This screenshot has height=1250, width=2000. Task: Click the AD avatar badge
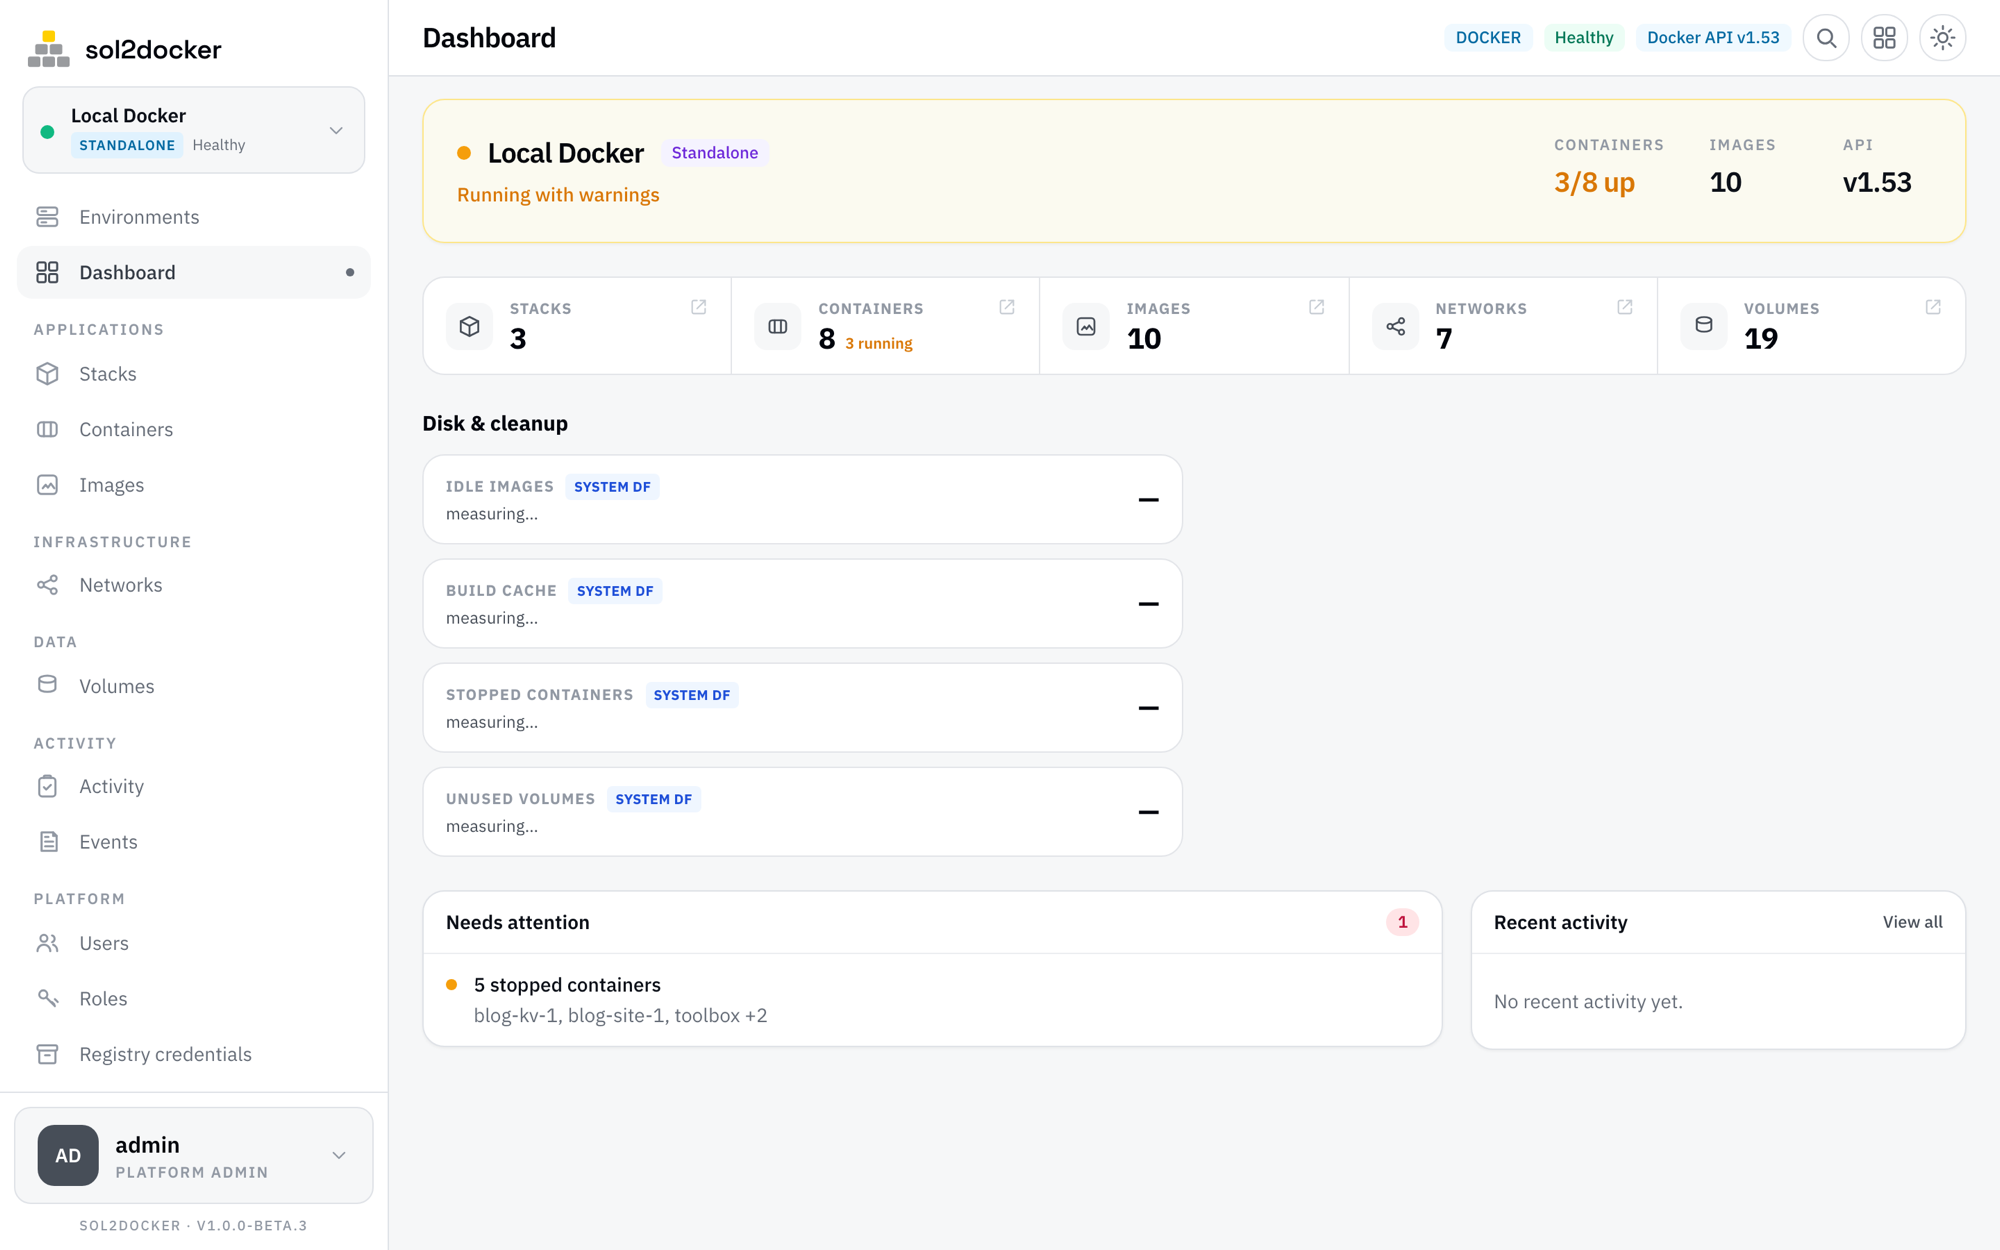(68, 1155)
